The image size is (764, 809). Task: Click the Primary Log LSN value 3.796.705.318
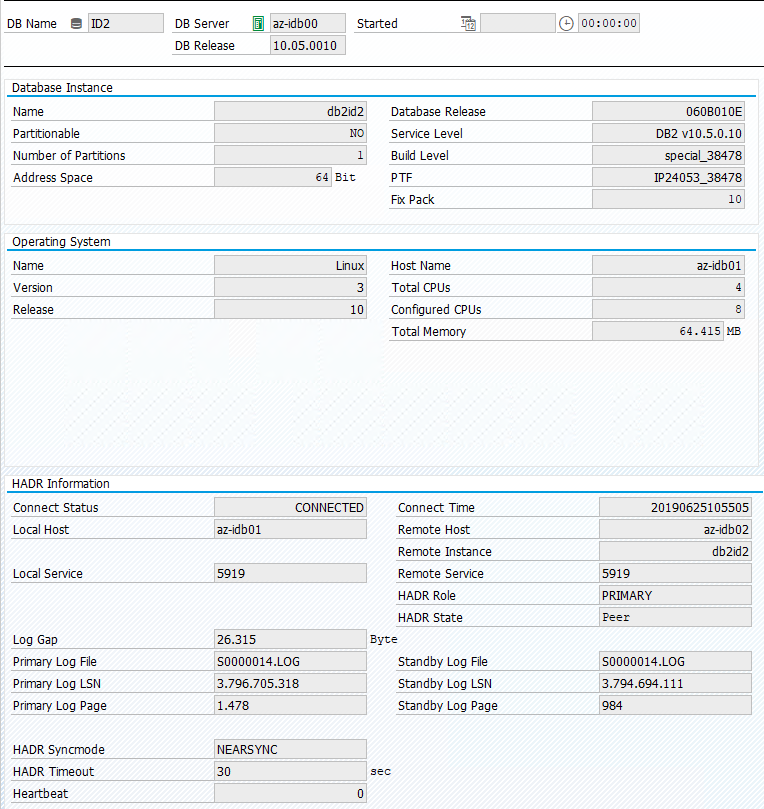point(290,684)
